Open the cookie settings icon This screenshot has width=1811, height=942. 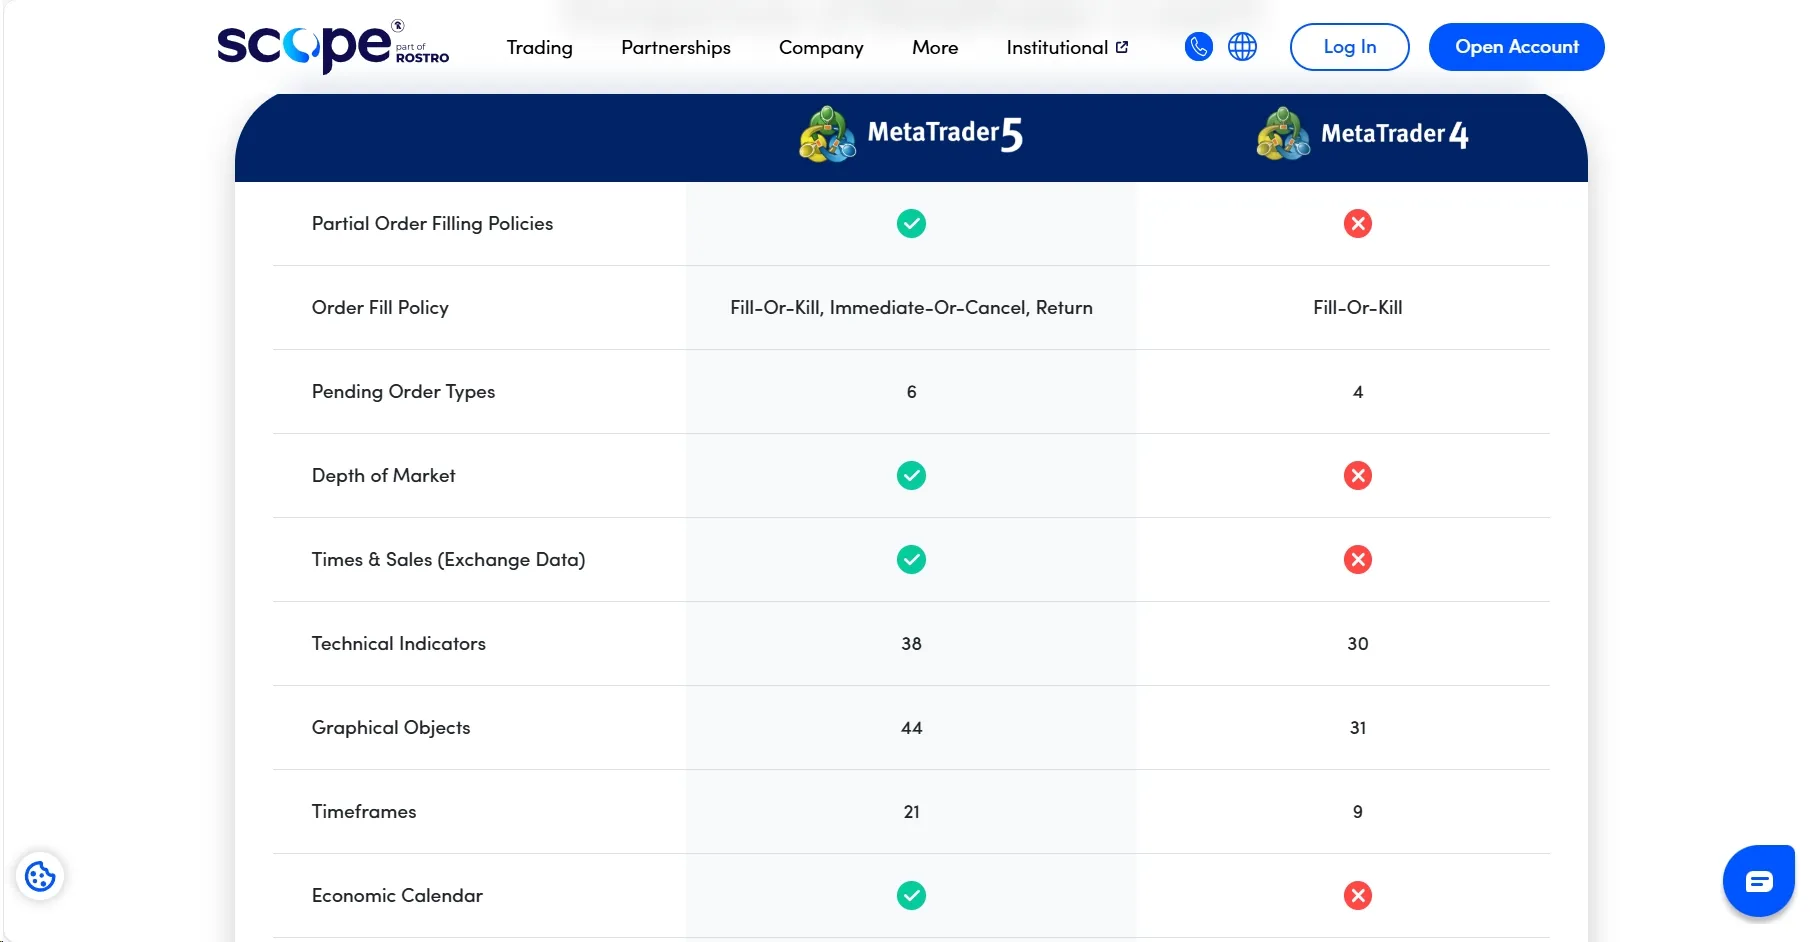click(x=40, y=877)
